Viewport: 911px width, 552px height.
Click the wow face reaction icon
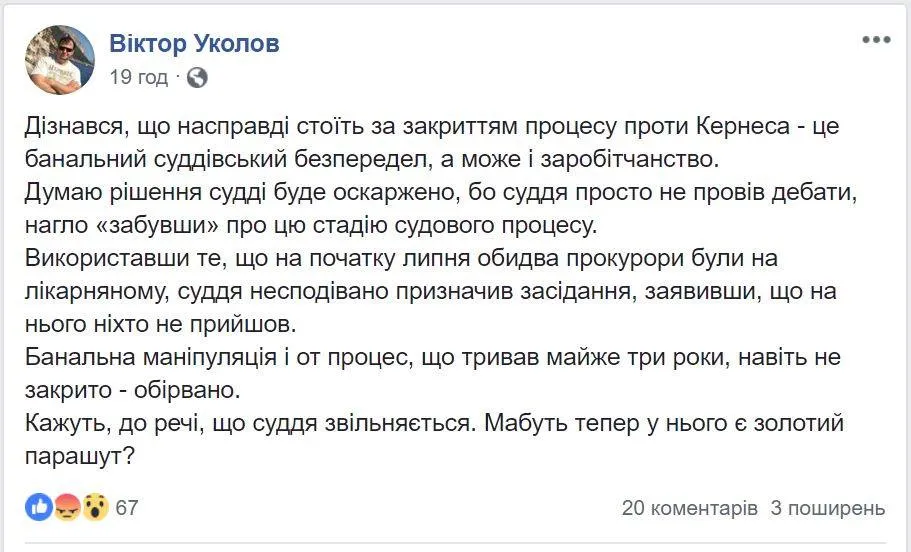[95, 507]
